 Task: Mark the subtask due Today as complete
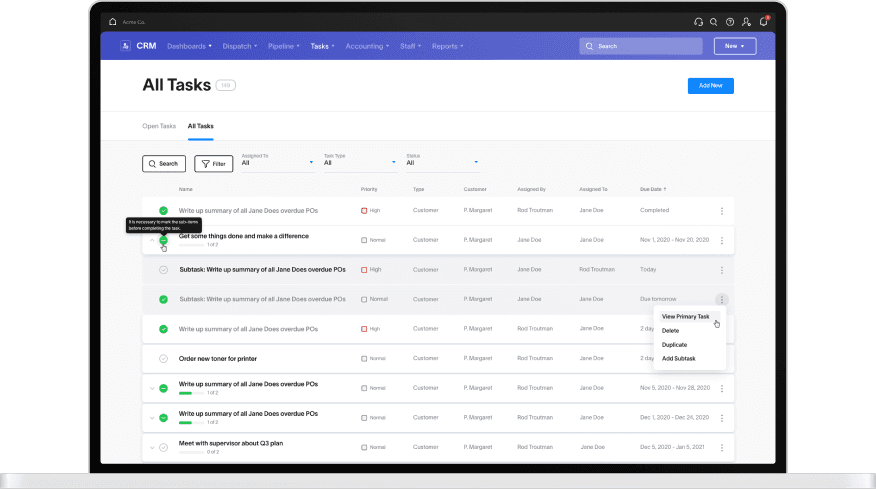click(163, 270)
